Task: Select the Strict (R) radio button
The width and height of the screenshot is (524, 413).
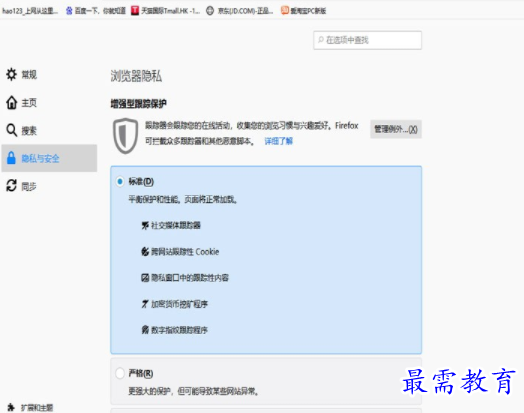Action: 120,373
